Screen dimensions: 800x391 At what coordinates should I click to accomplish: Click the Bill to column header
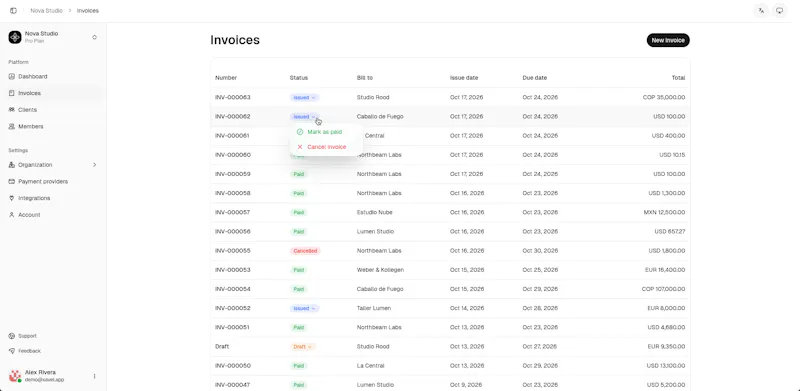[x=364, y=78]
